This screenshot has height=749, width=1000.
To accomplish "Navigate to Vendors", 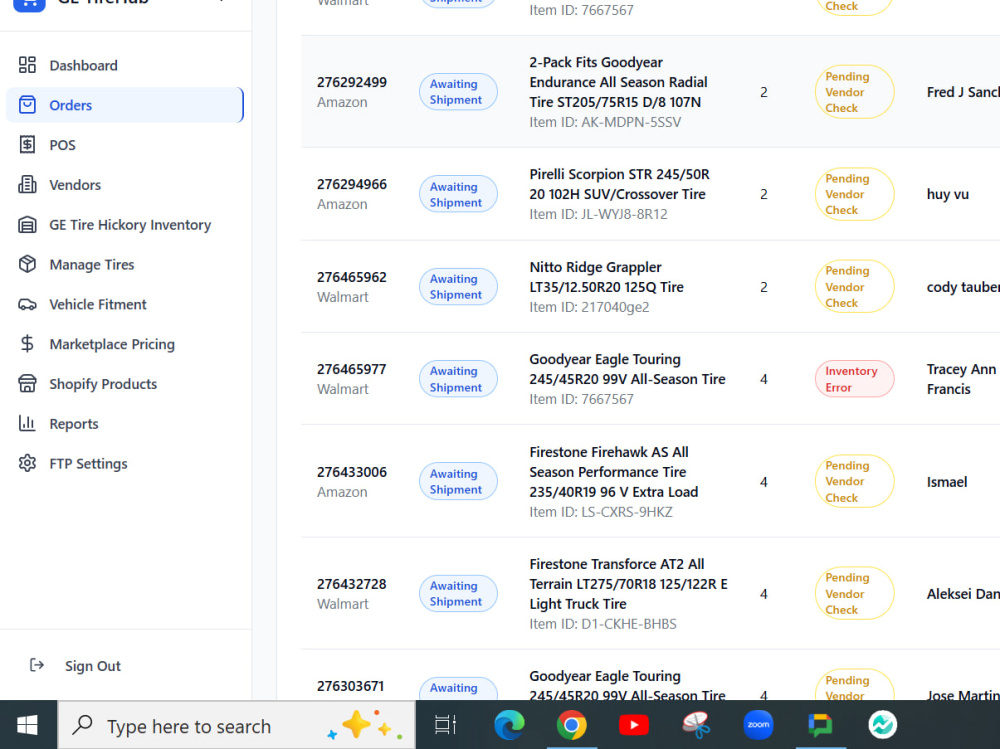I will [x=75, y=185].
